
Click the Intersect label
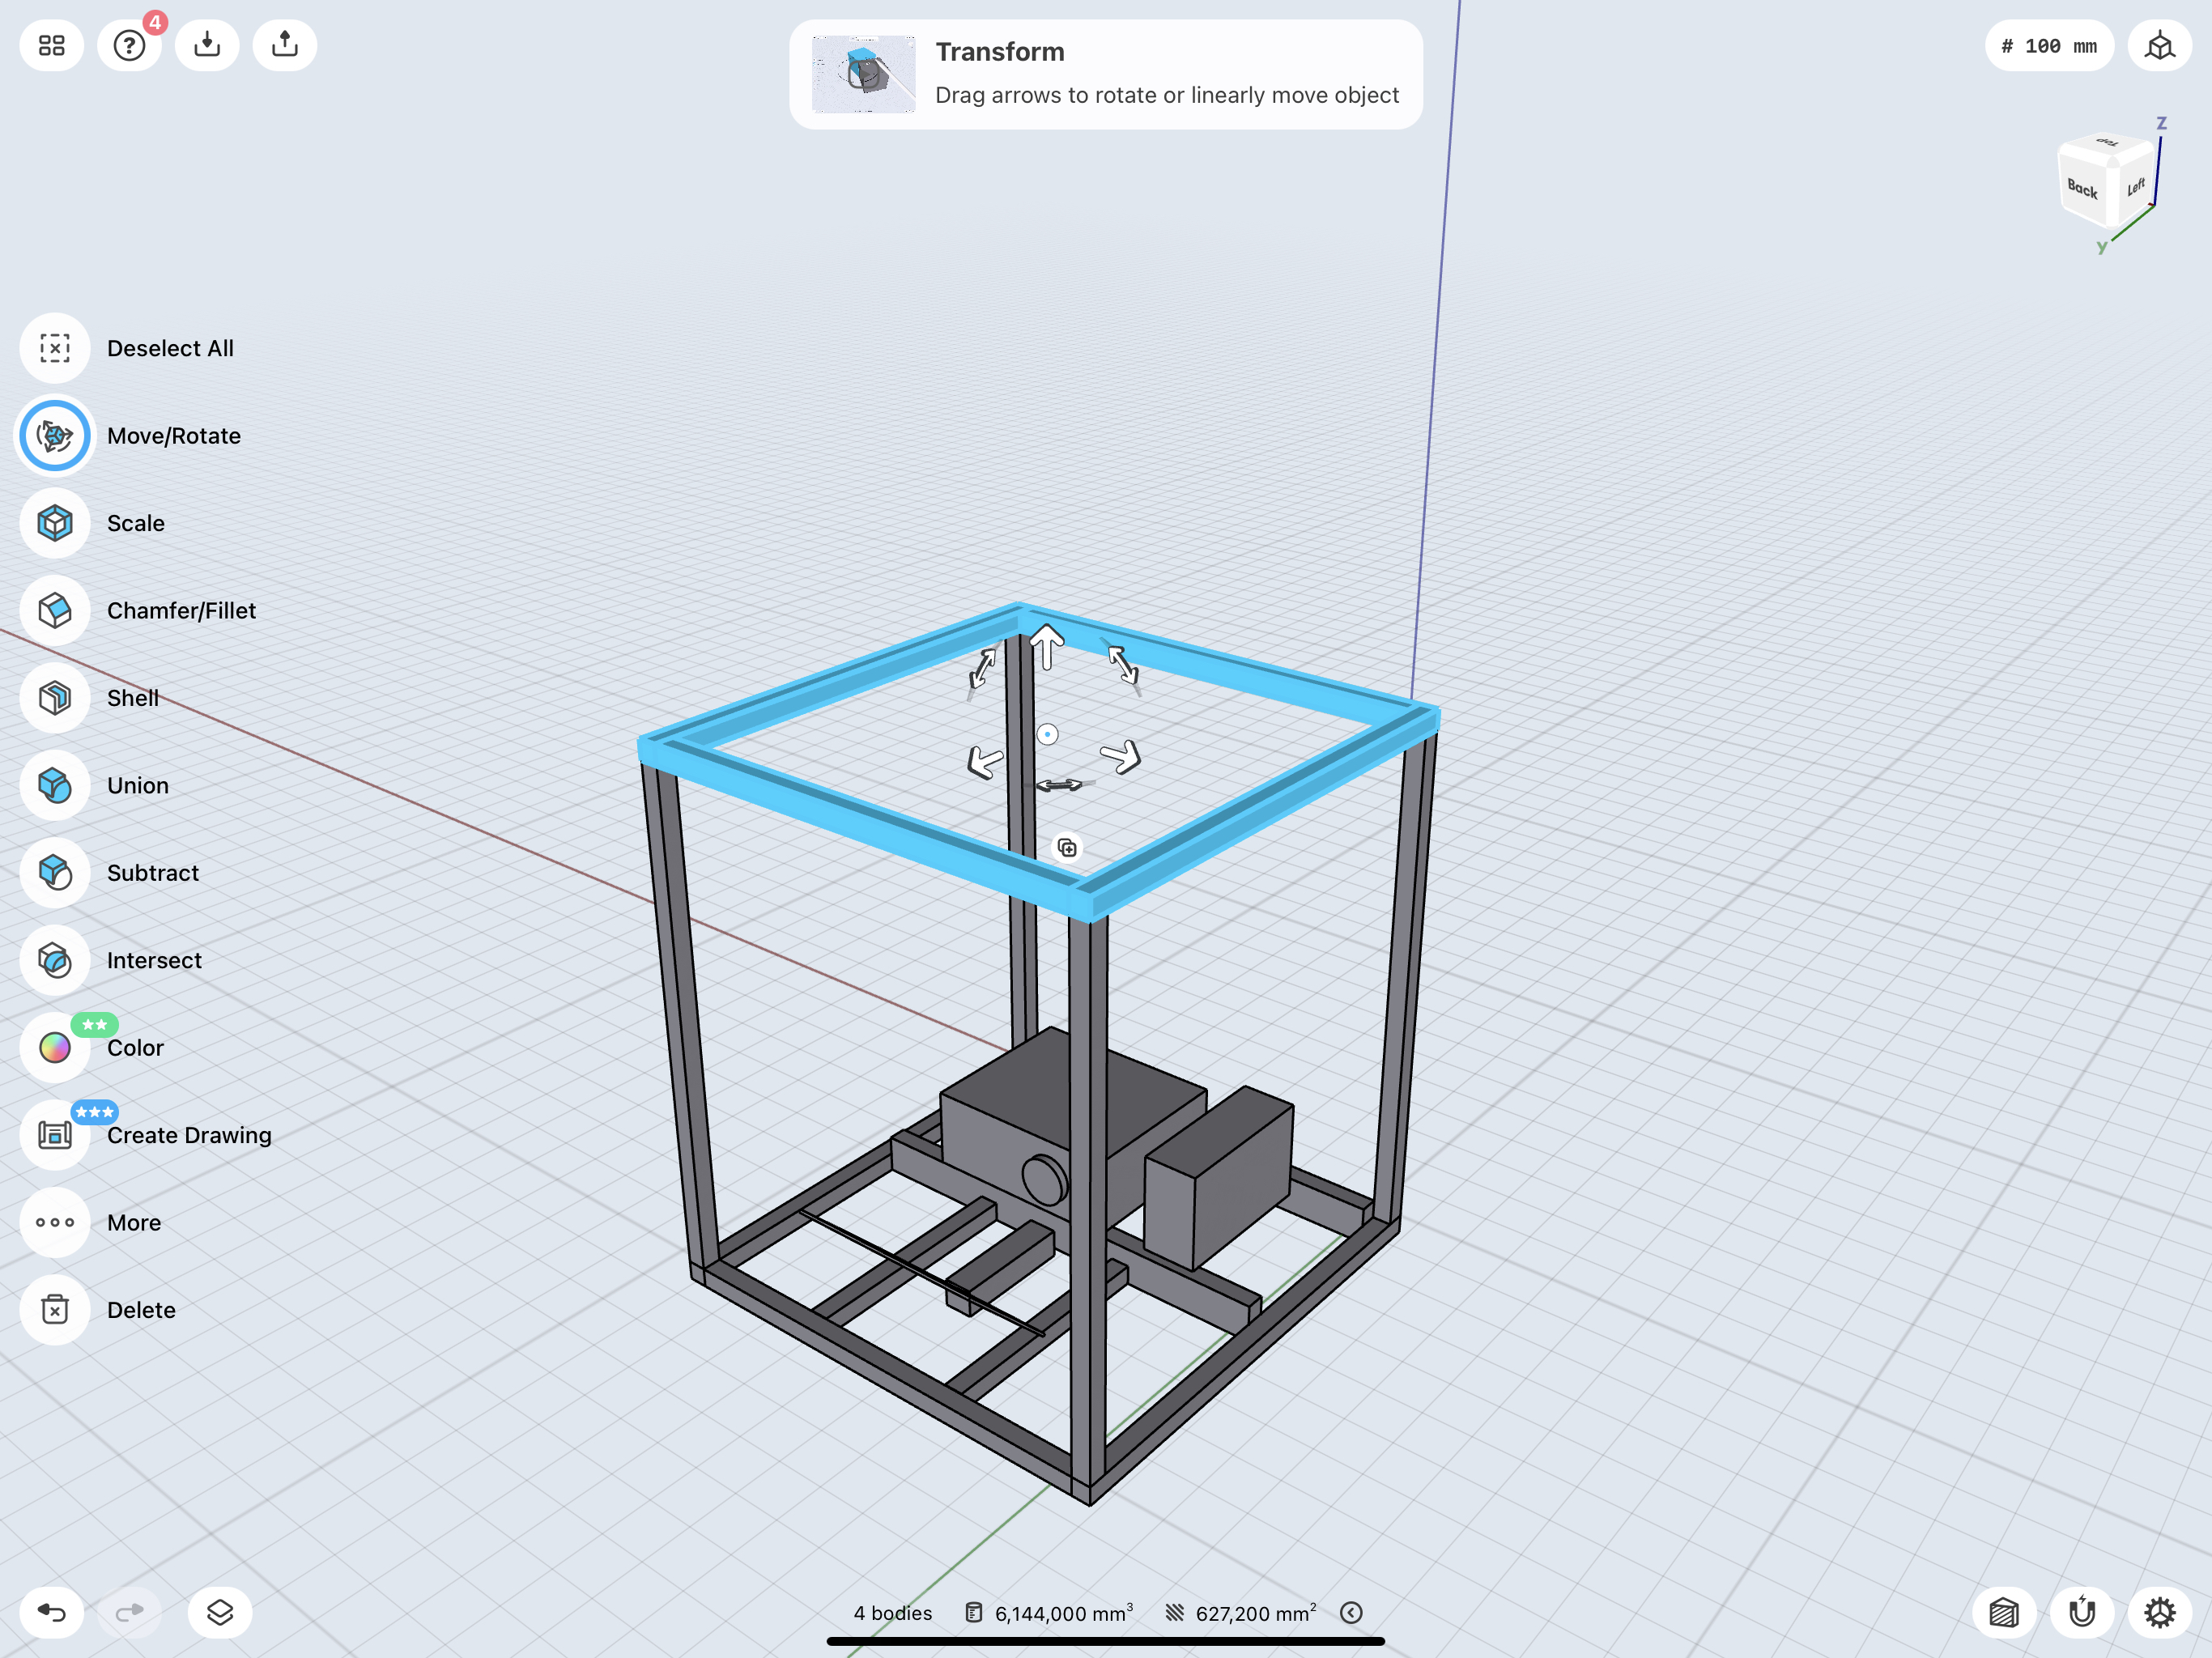pos(154,961)
